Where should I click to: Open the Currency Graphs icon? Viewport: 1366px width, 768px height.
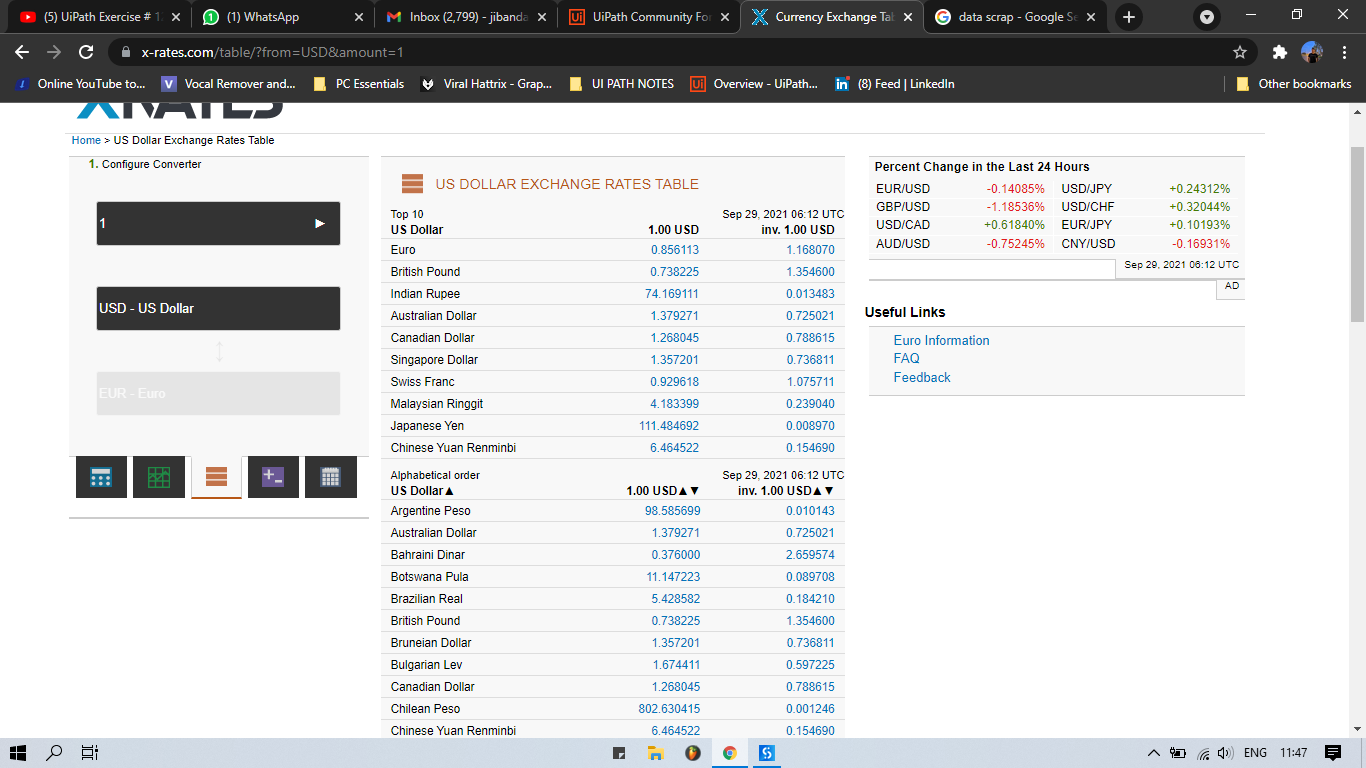(159, 477)
